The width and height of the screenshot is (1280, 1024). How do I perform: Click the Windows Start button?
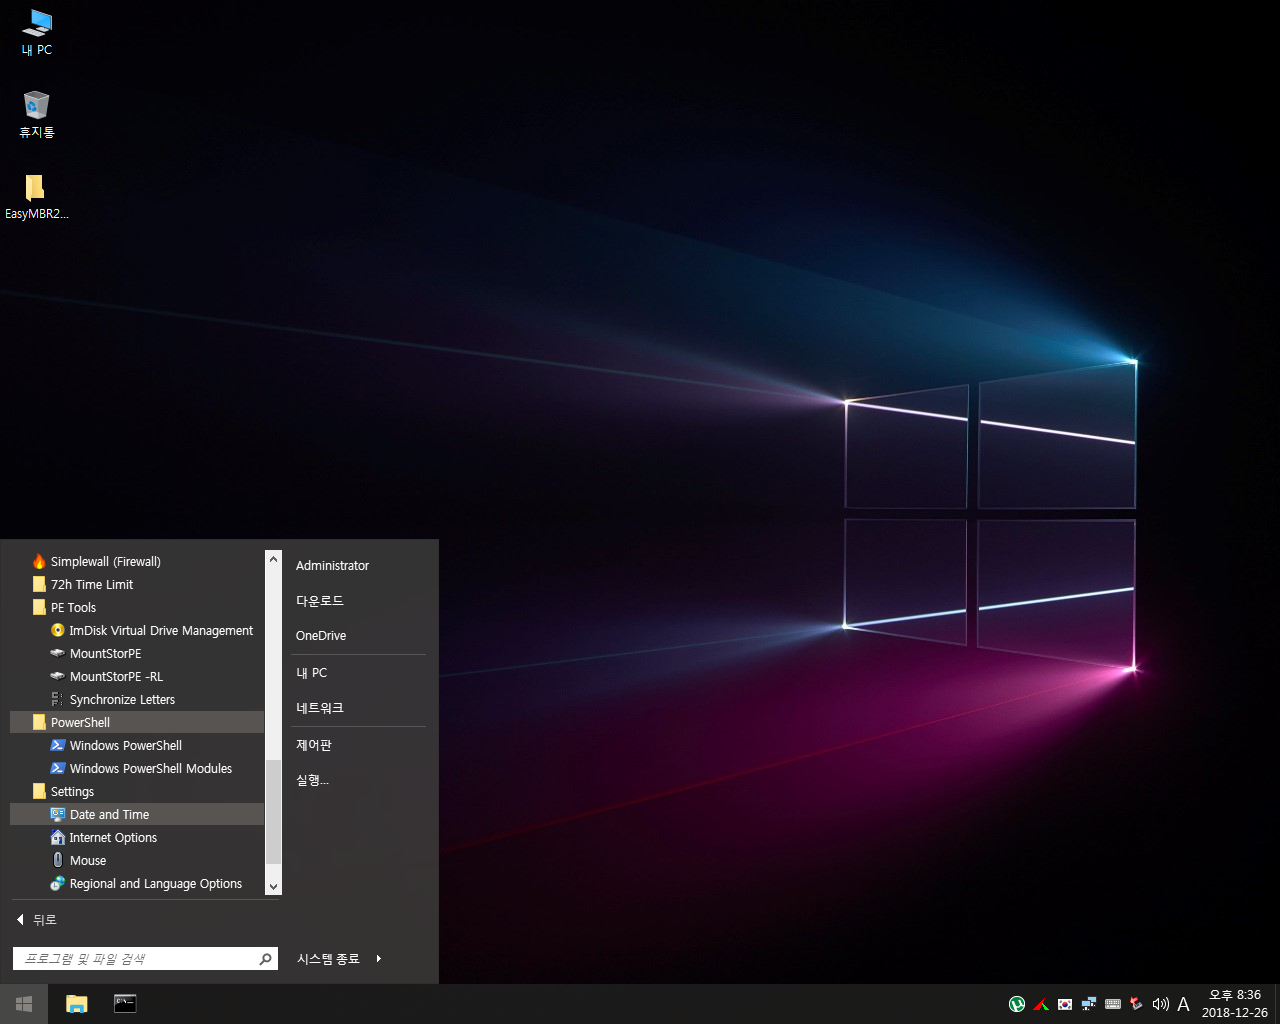[x=24, y=1004]
